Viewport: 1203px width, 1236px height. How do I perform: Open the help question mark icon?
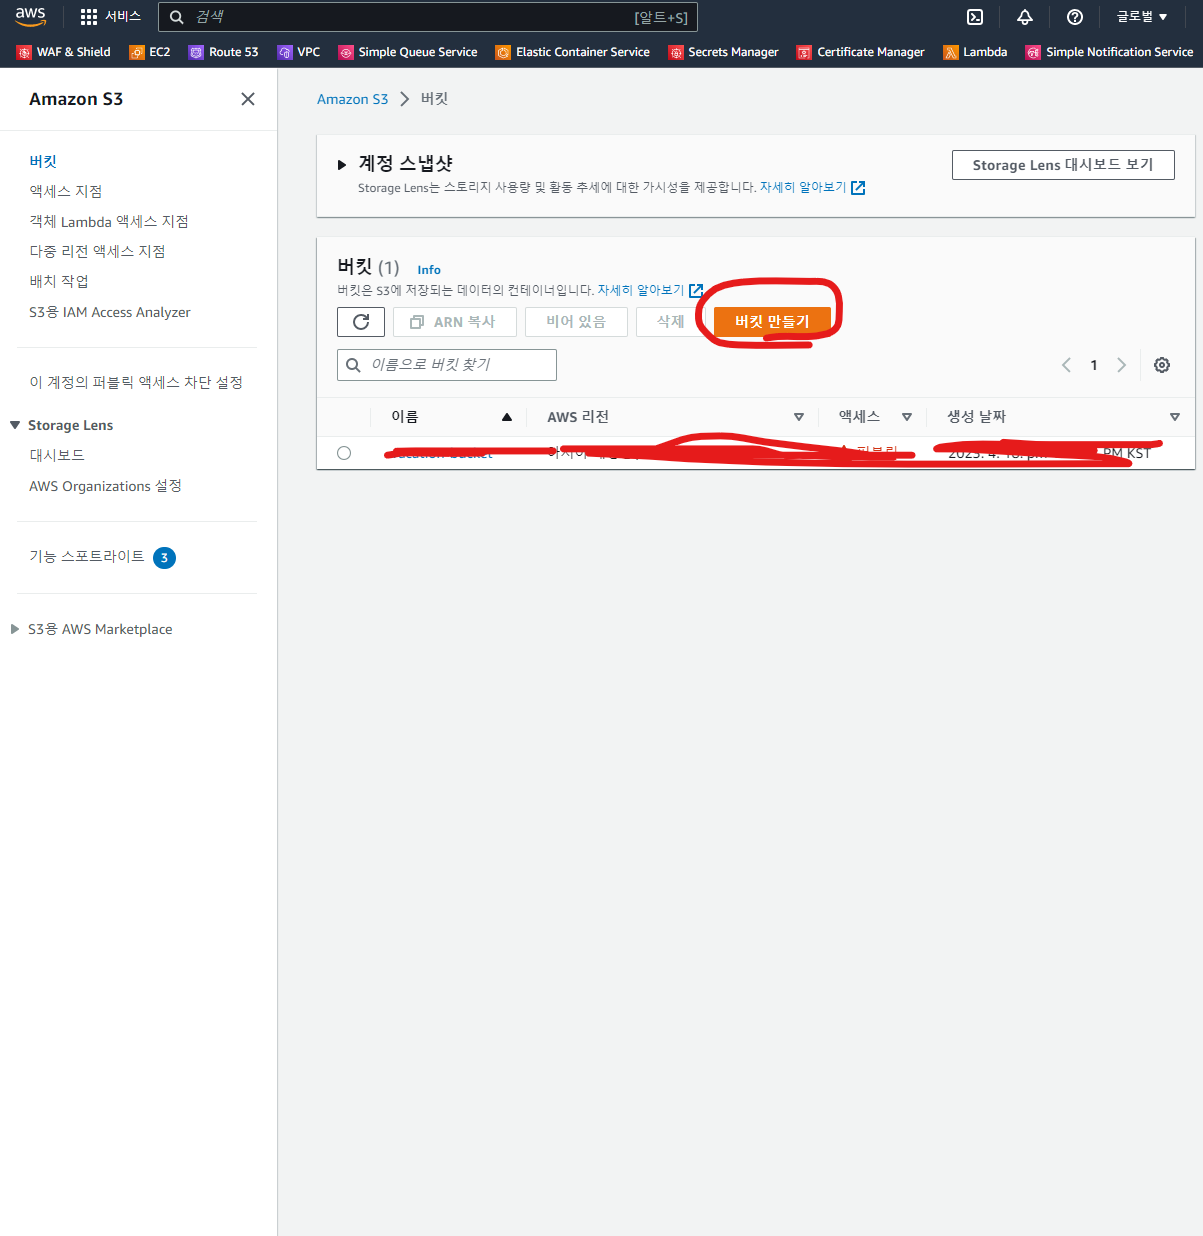click(x=1075, y=17)
